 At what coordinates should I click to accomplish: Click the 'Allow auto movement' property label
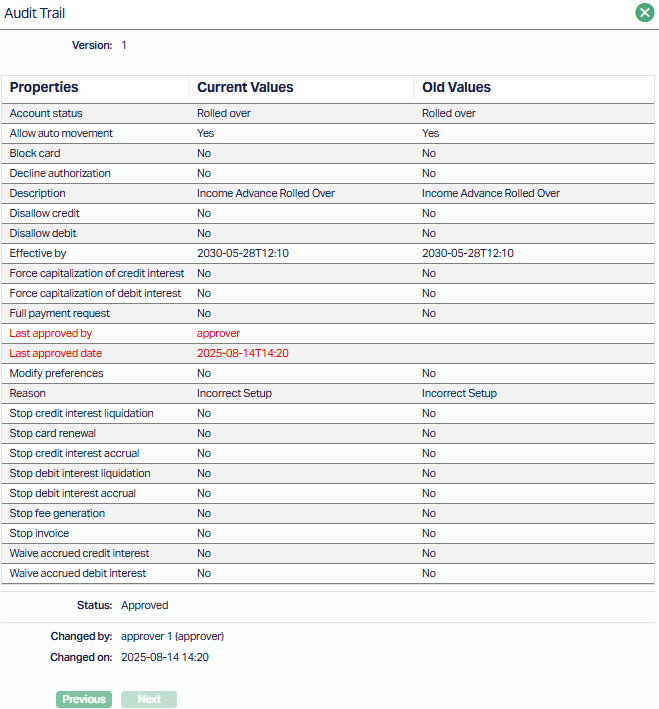pyautogui.click(x=61, y=133)
